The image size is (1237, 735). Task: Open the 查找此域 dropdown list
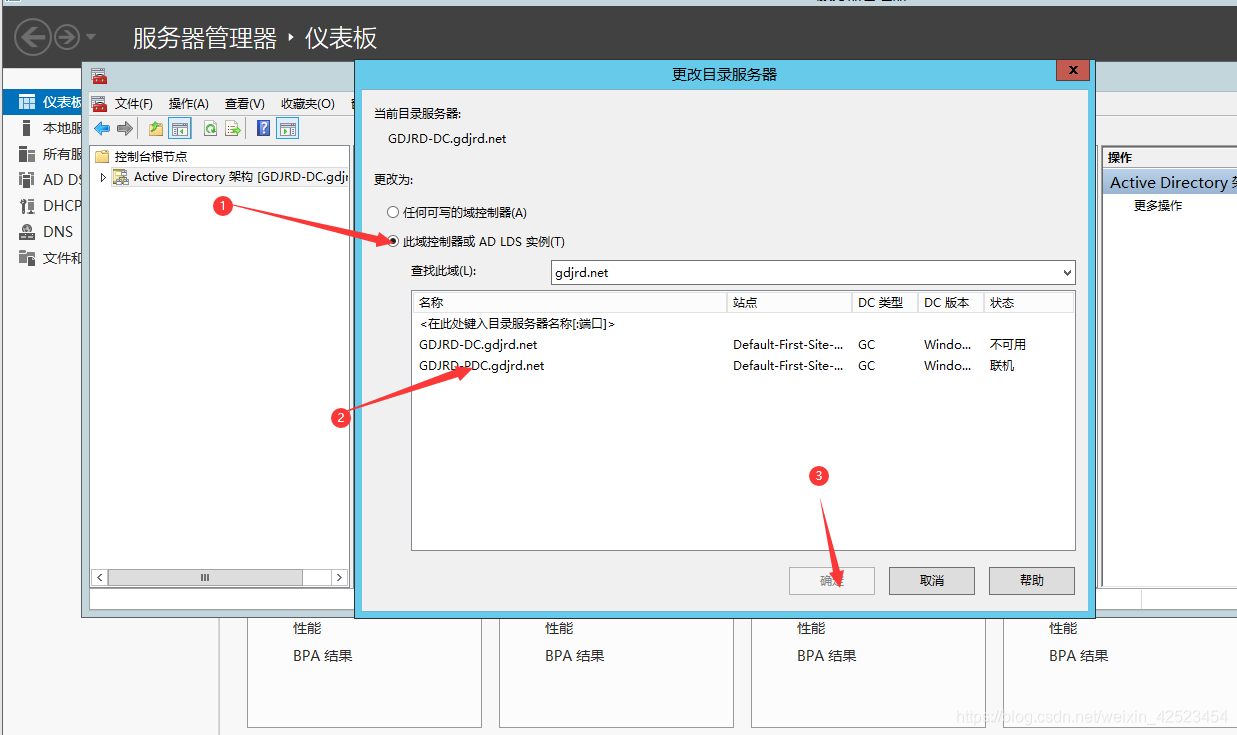1067,272
